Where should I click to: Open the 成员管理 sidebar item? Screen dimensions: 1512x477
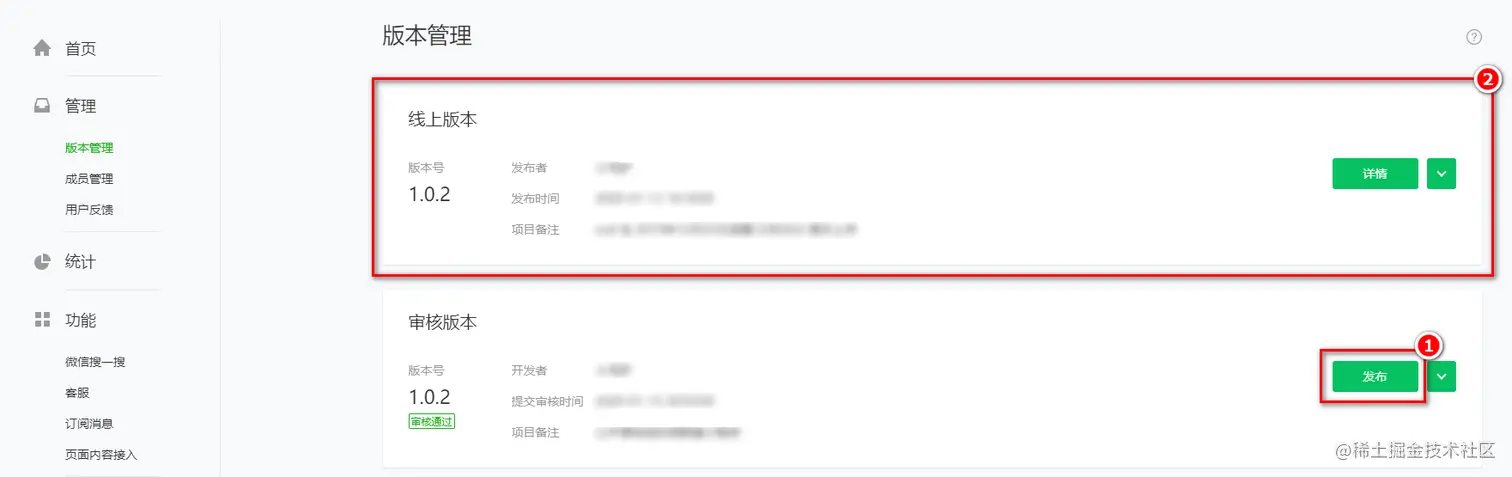click(89, 179)
